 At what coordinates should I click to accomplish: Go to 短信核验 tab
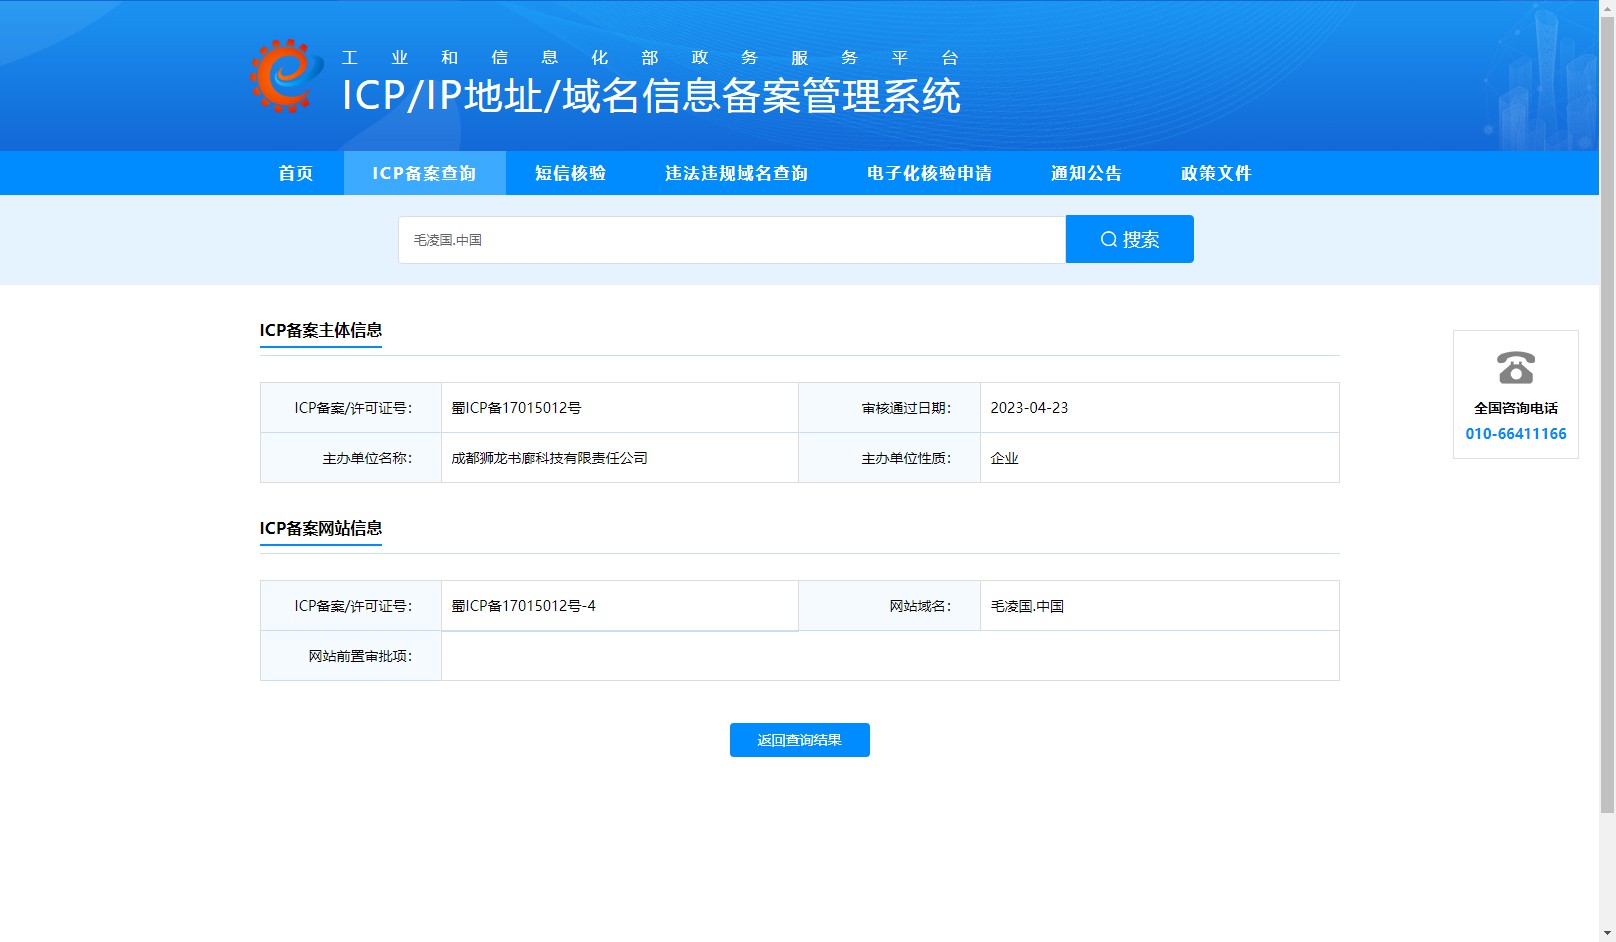pos(571,173)
